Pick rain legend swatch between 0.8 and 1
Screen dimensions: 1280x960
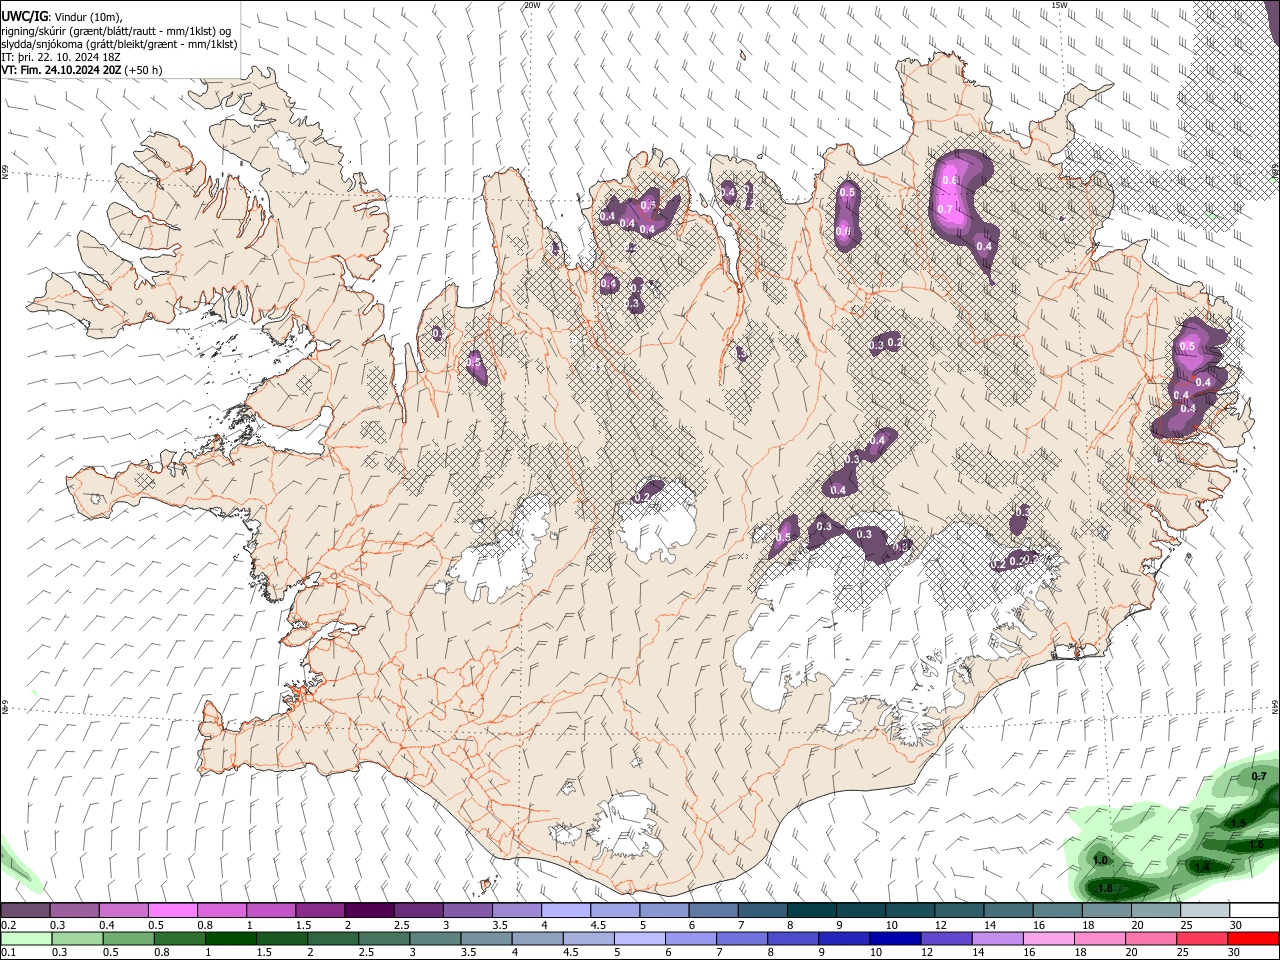[179, 938]
